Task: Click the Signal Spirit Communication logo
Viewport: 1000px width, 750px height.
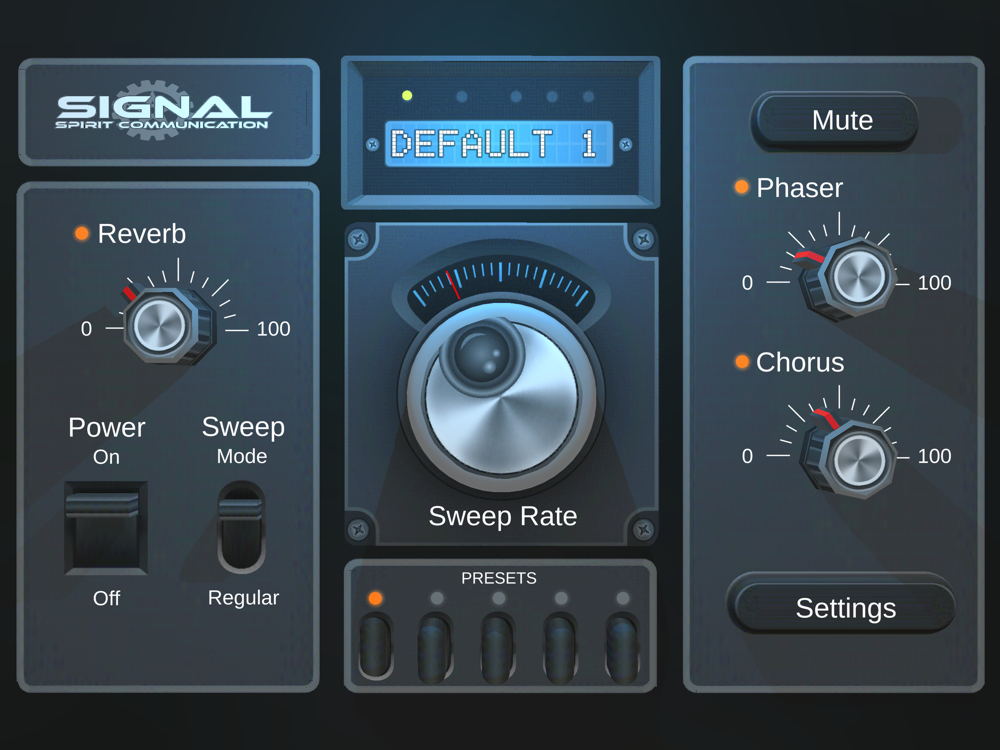Action: [163, 111]
